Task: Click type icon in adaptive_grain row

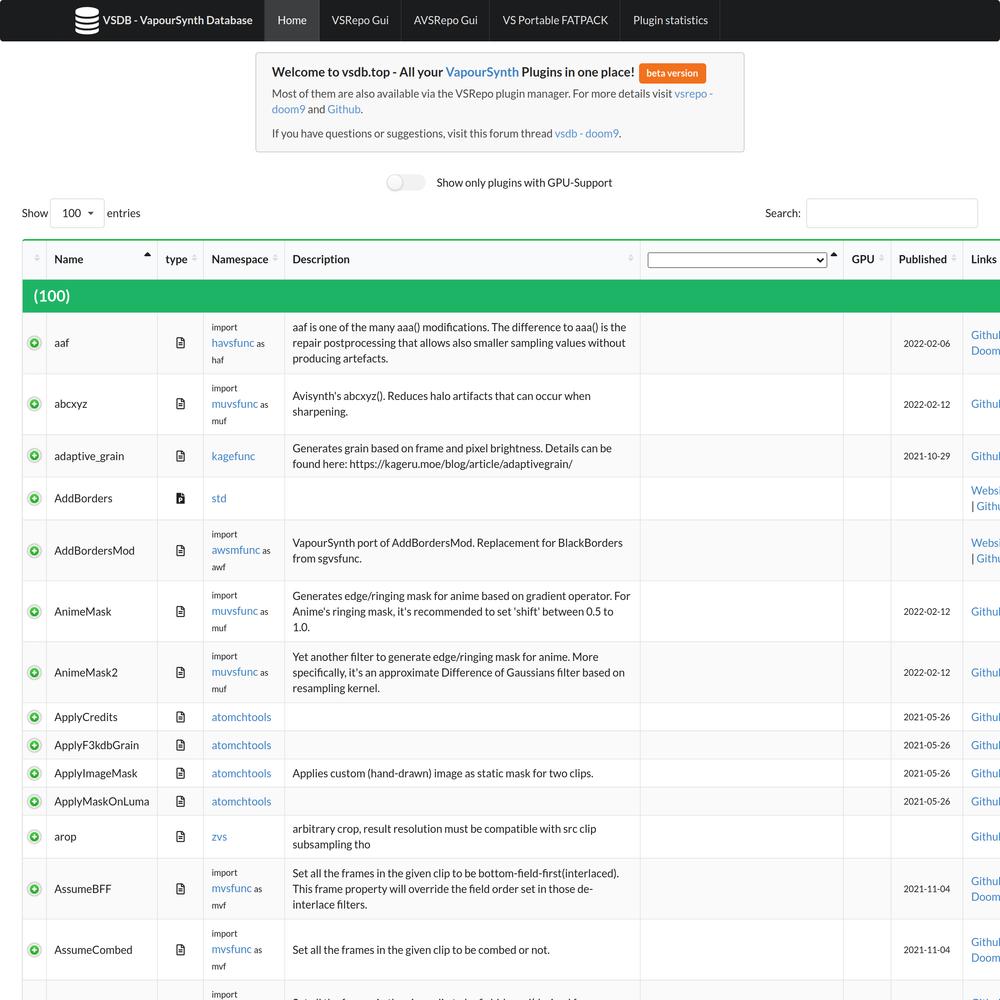Action: tap(180, 456)
